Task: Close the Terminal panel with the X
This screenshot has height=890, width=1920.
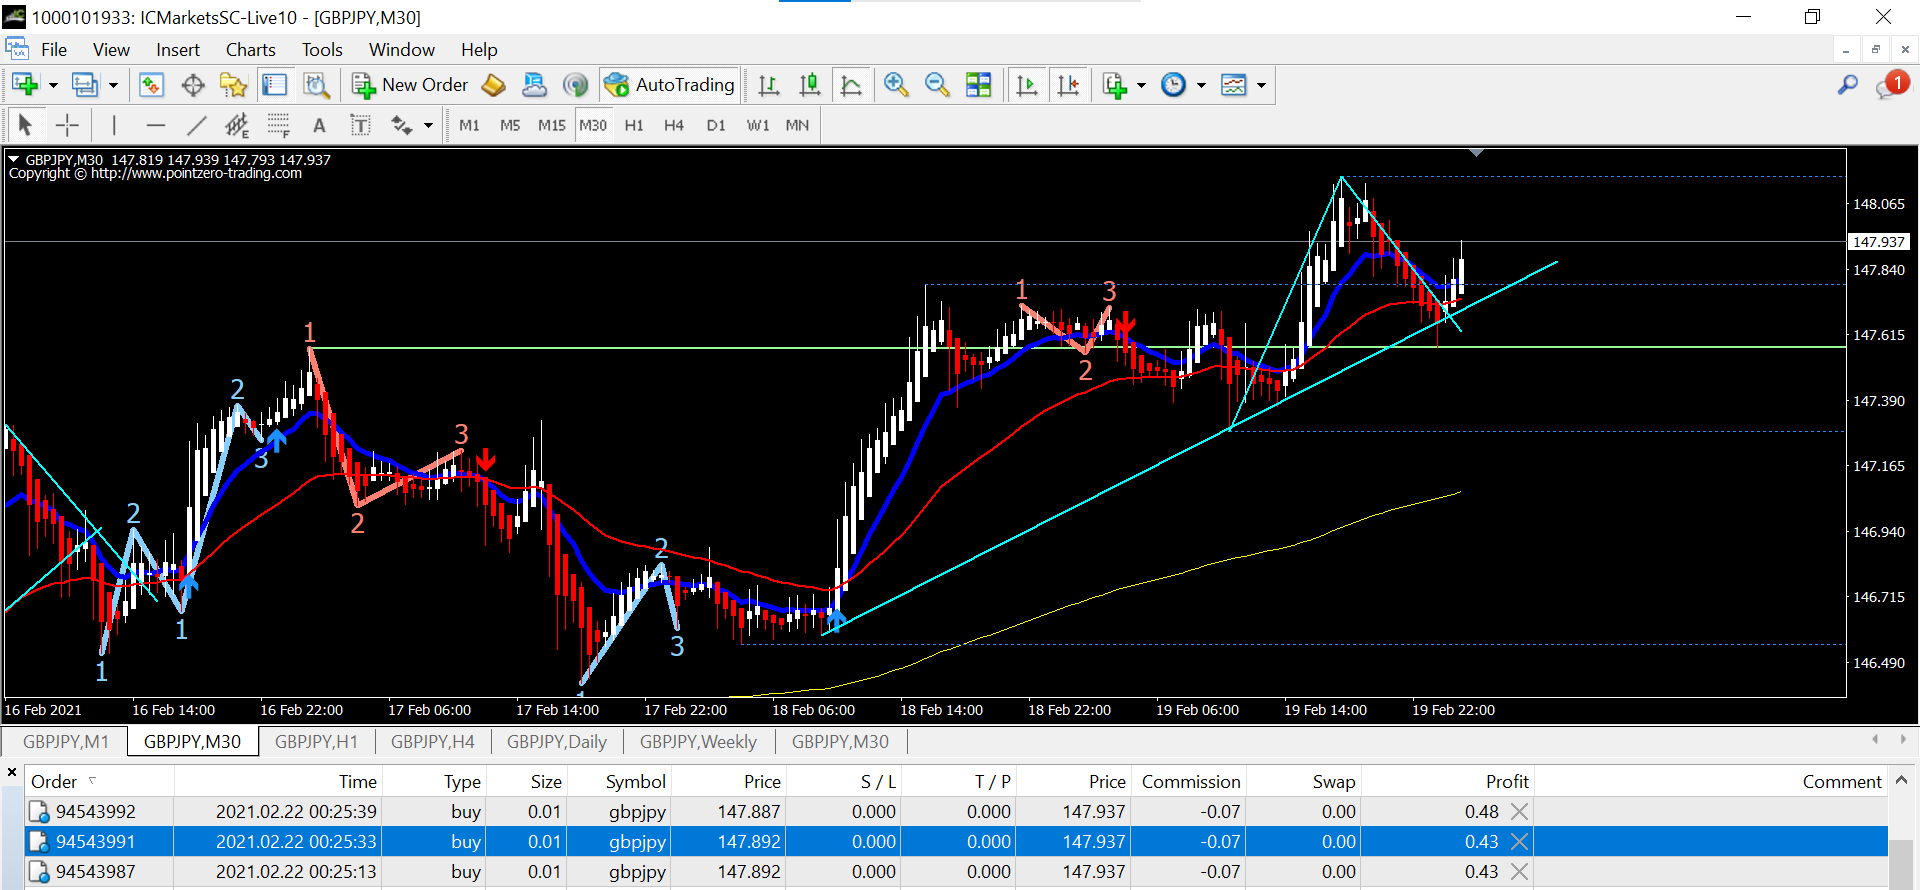Action: pyautogui.click(x=12, y=772)
